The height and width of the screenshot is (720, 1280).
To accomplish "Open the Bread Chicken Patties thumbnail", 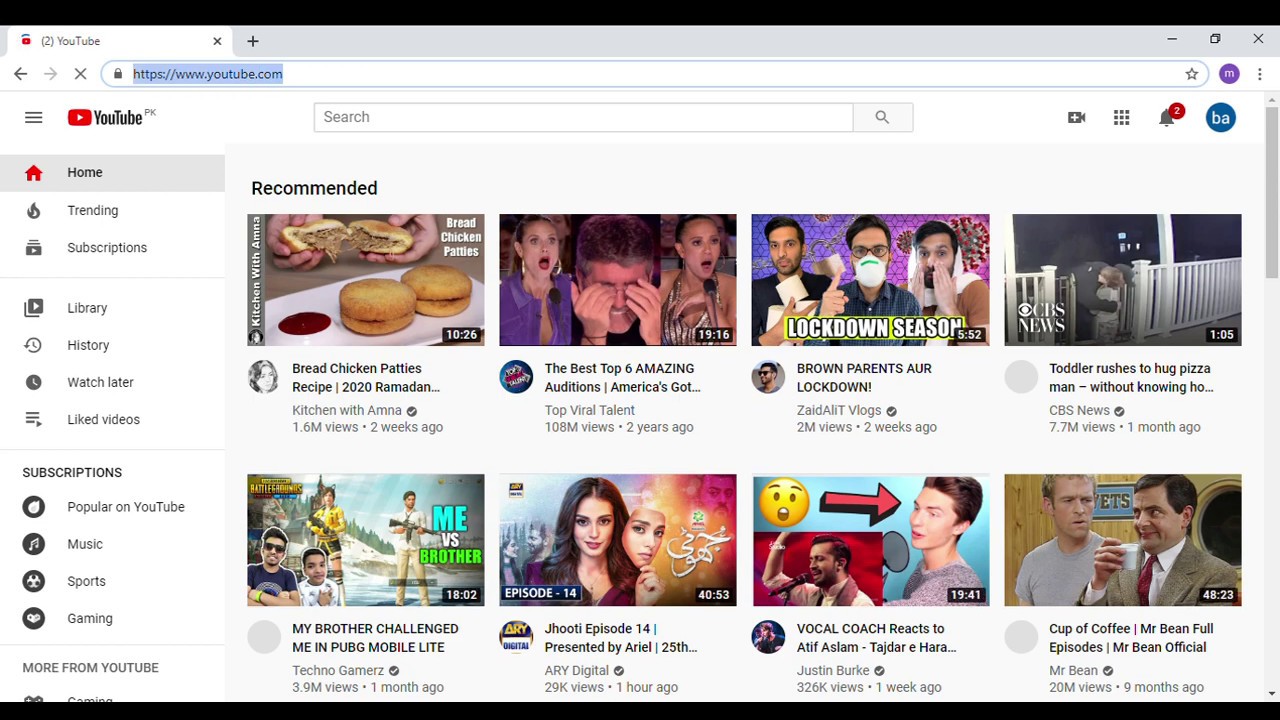I will [x=366, y=280].
